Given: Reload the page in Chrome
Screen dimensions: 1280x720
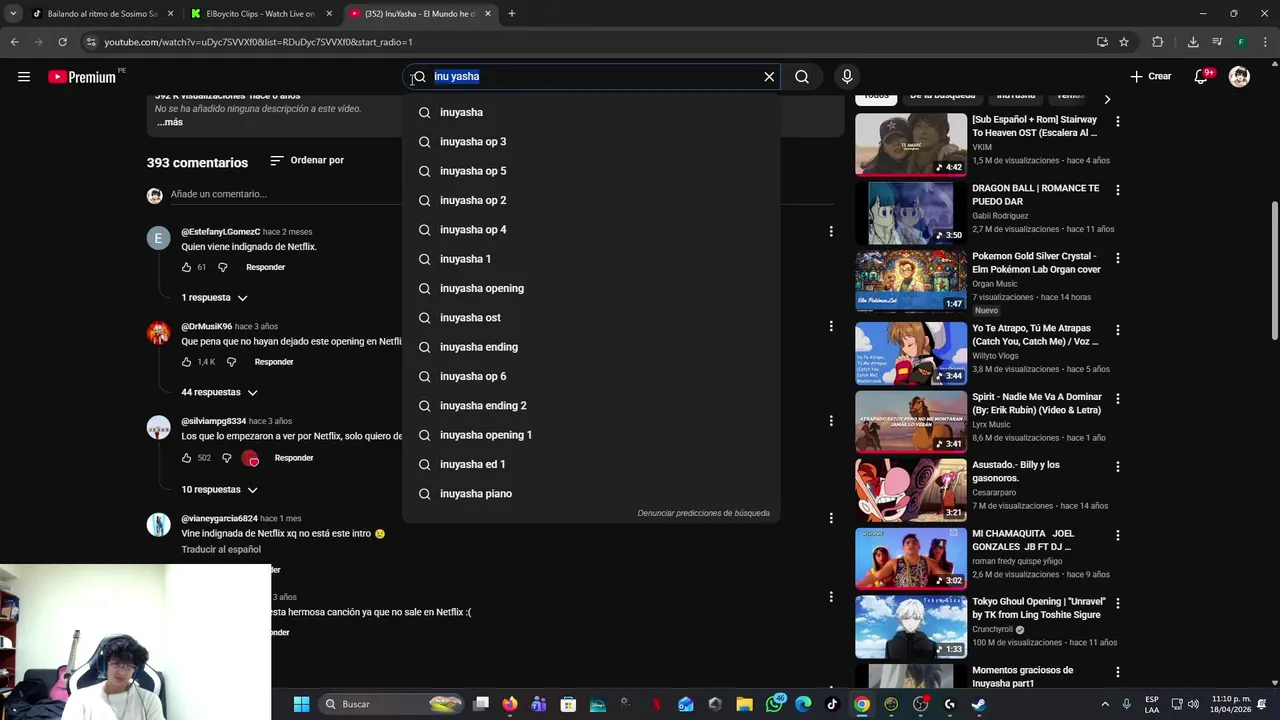Looking at the screenshot, I should (62, 42).
